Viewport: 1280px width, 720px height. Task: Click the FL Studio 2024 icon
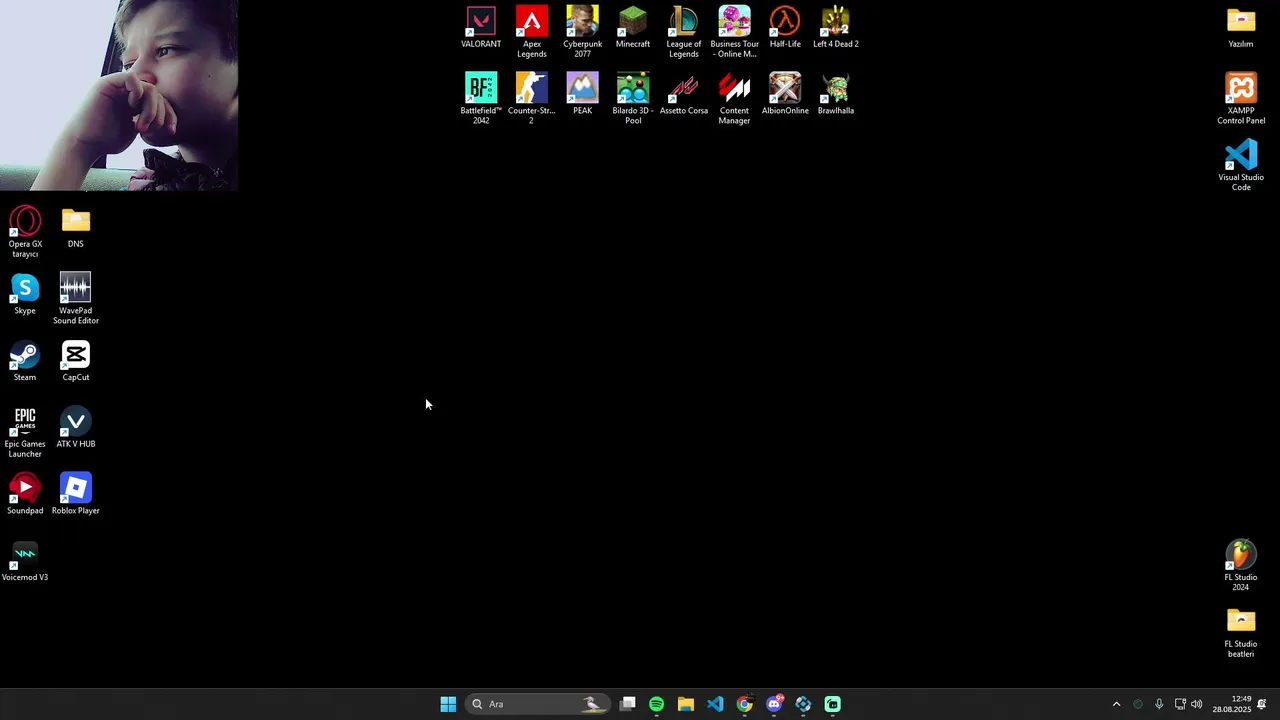pyautogui.click(x=1241, y=565)
